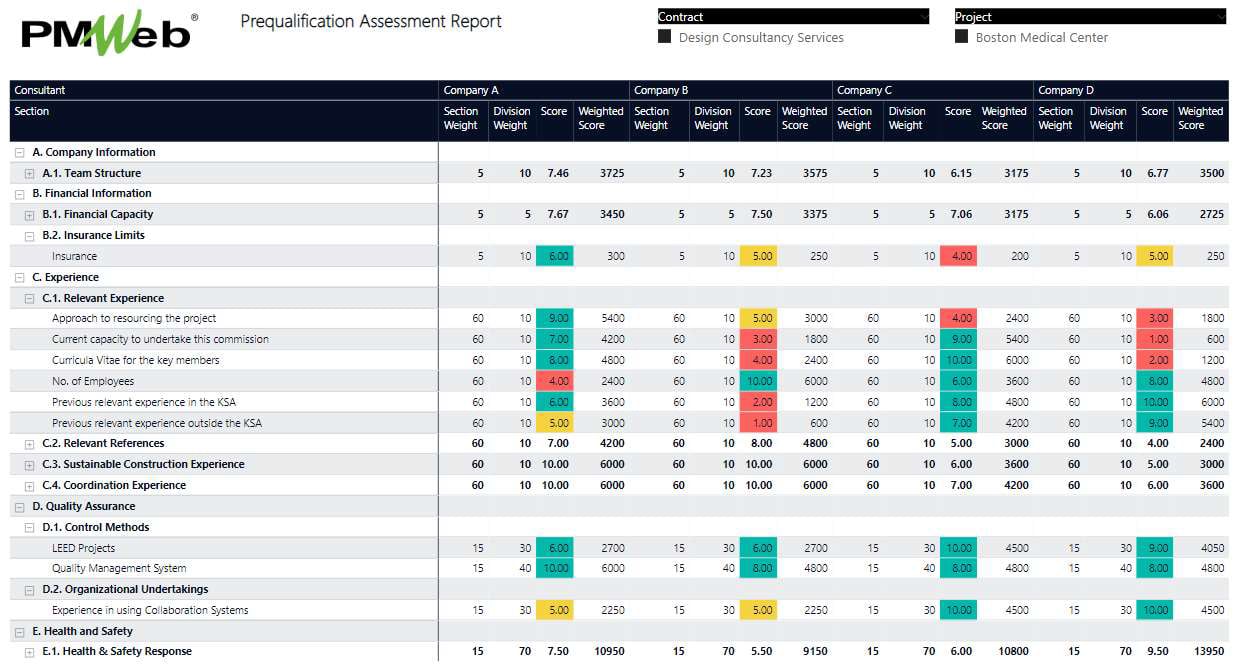Expand the A.1 Team Structure section

[x=29, y=172]
